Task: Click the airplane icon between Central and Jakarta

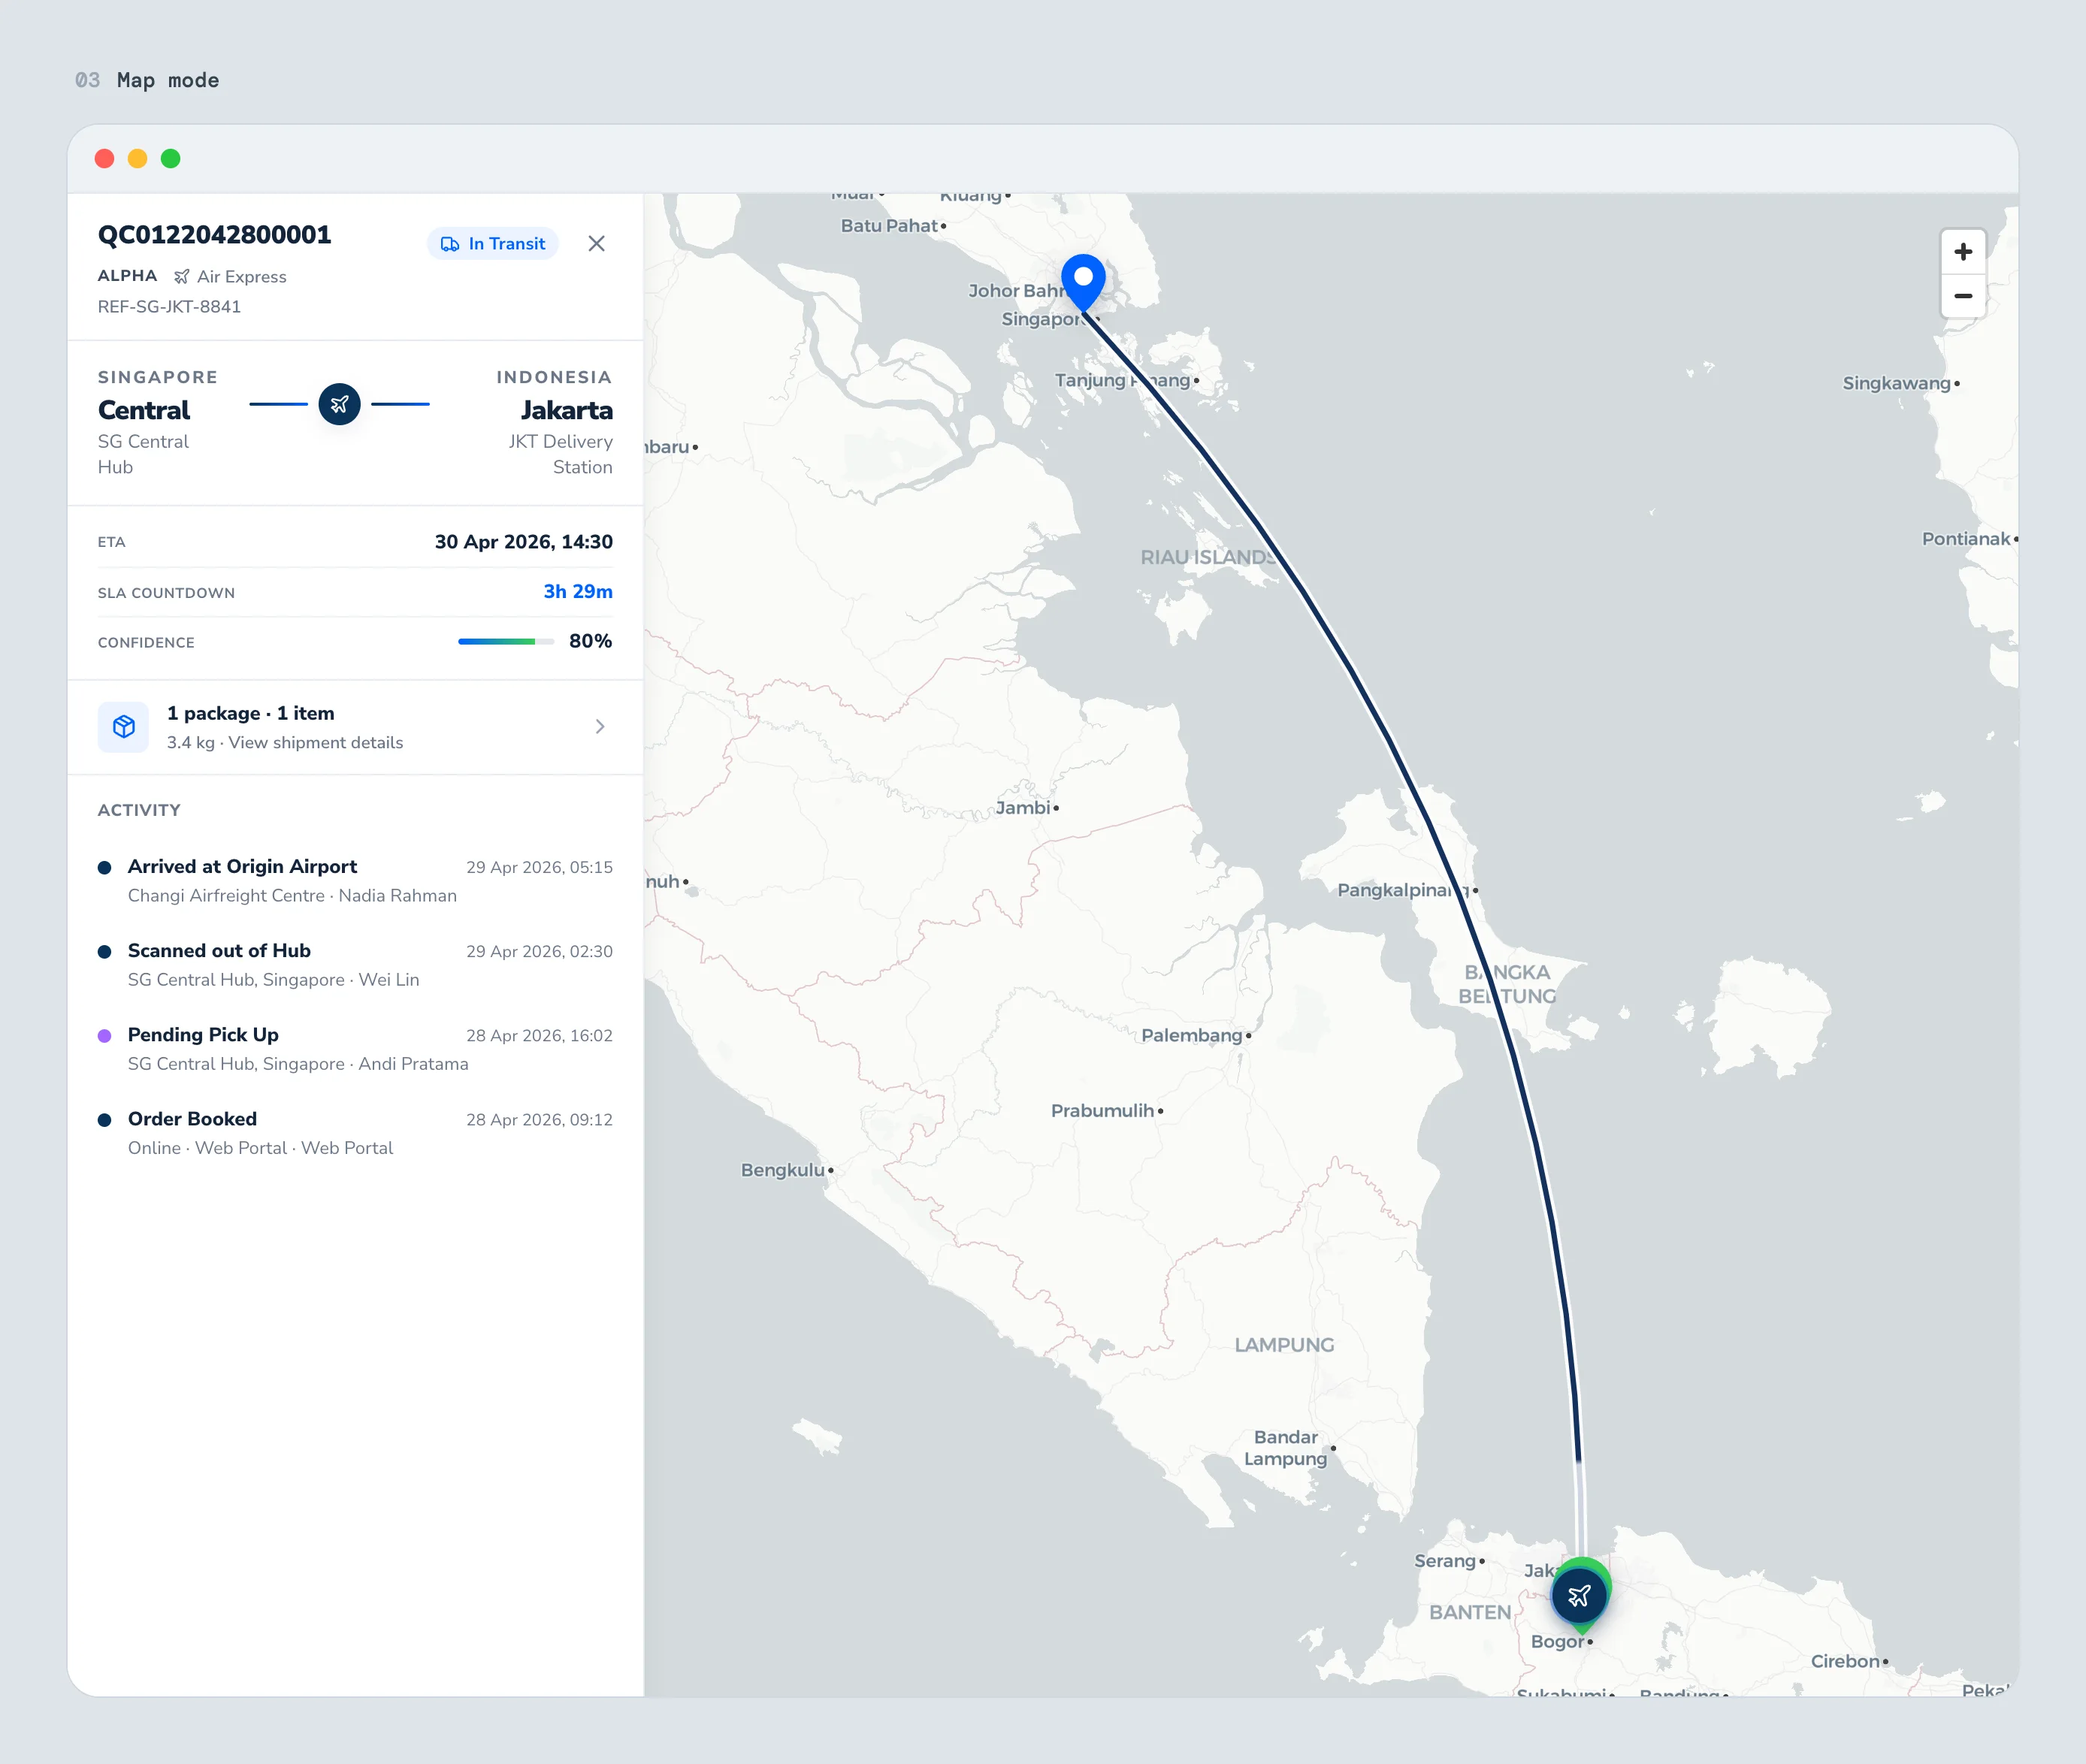Action: (x=340, y=404)
